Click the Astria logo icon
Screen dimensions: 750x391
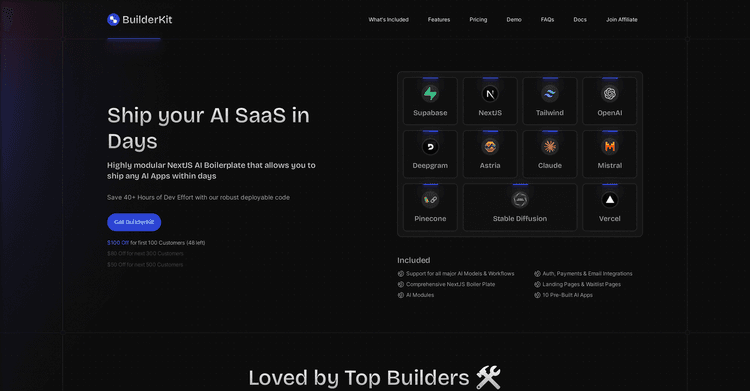point(490,146)
